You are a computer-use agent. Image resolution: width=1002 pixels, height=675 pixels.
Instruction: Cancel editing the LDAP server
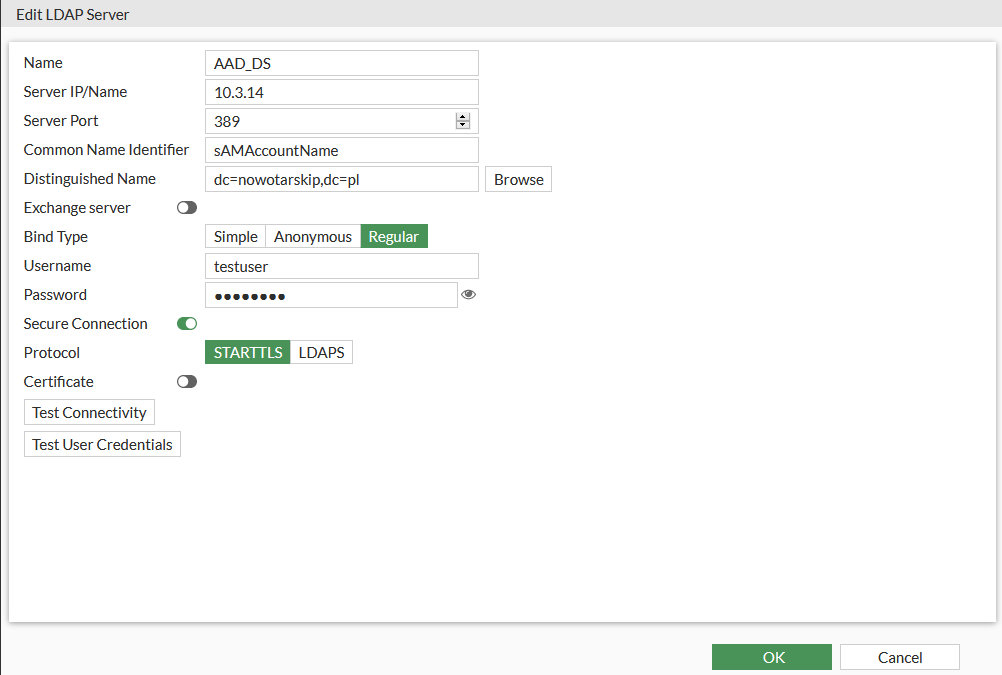coord(899,657)
